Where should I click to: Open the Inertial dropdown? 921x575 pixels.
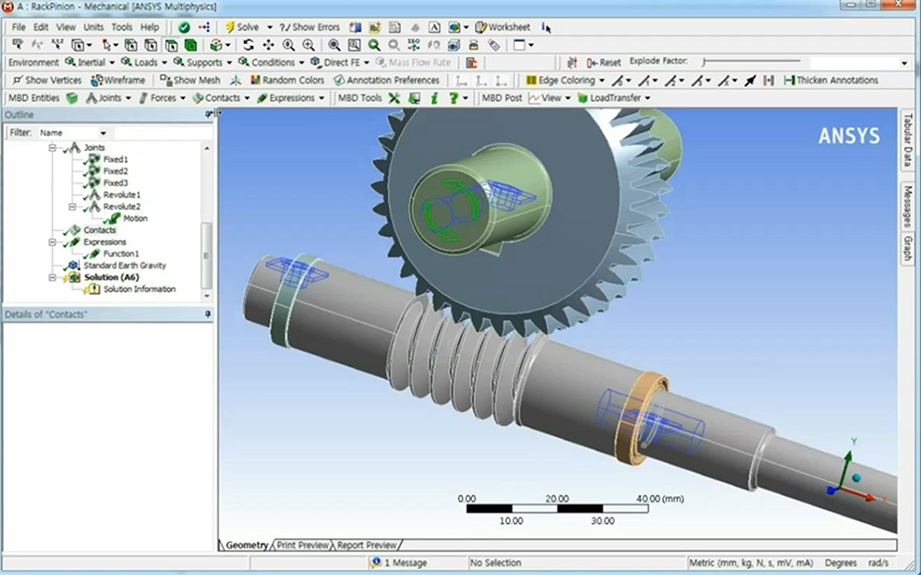coord(90,62)
